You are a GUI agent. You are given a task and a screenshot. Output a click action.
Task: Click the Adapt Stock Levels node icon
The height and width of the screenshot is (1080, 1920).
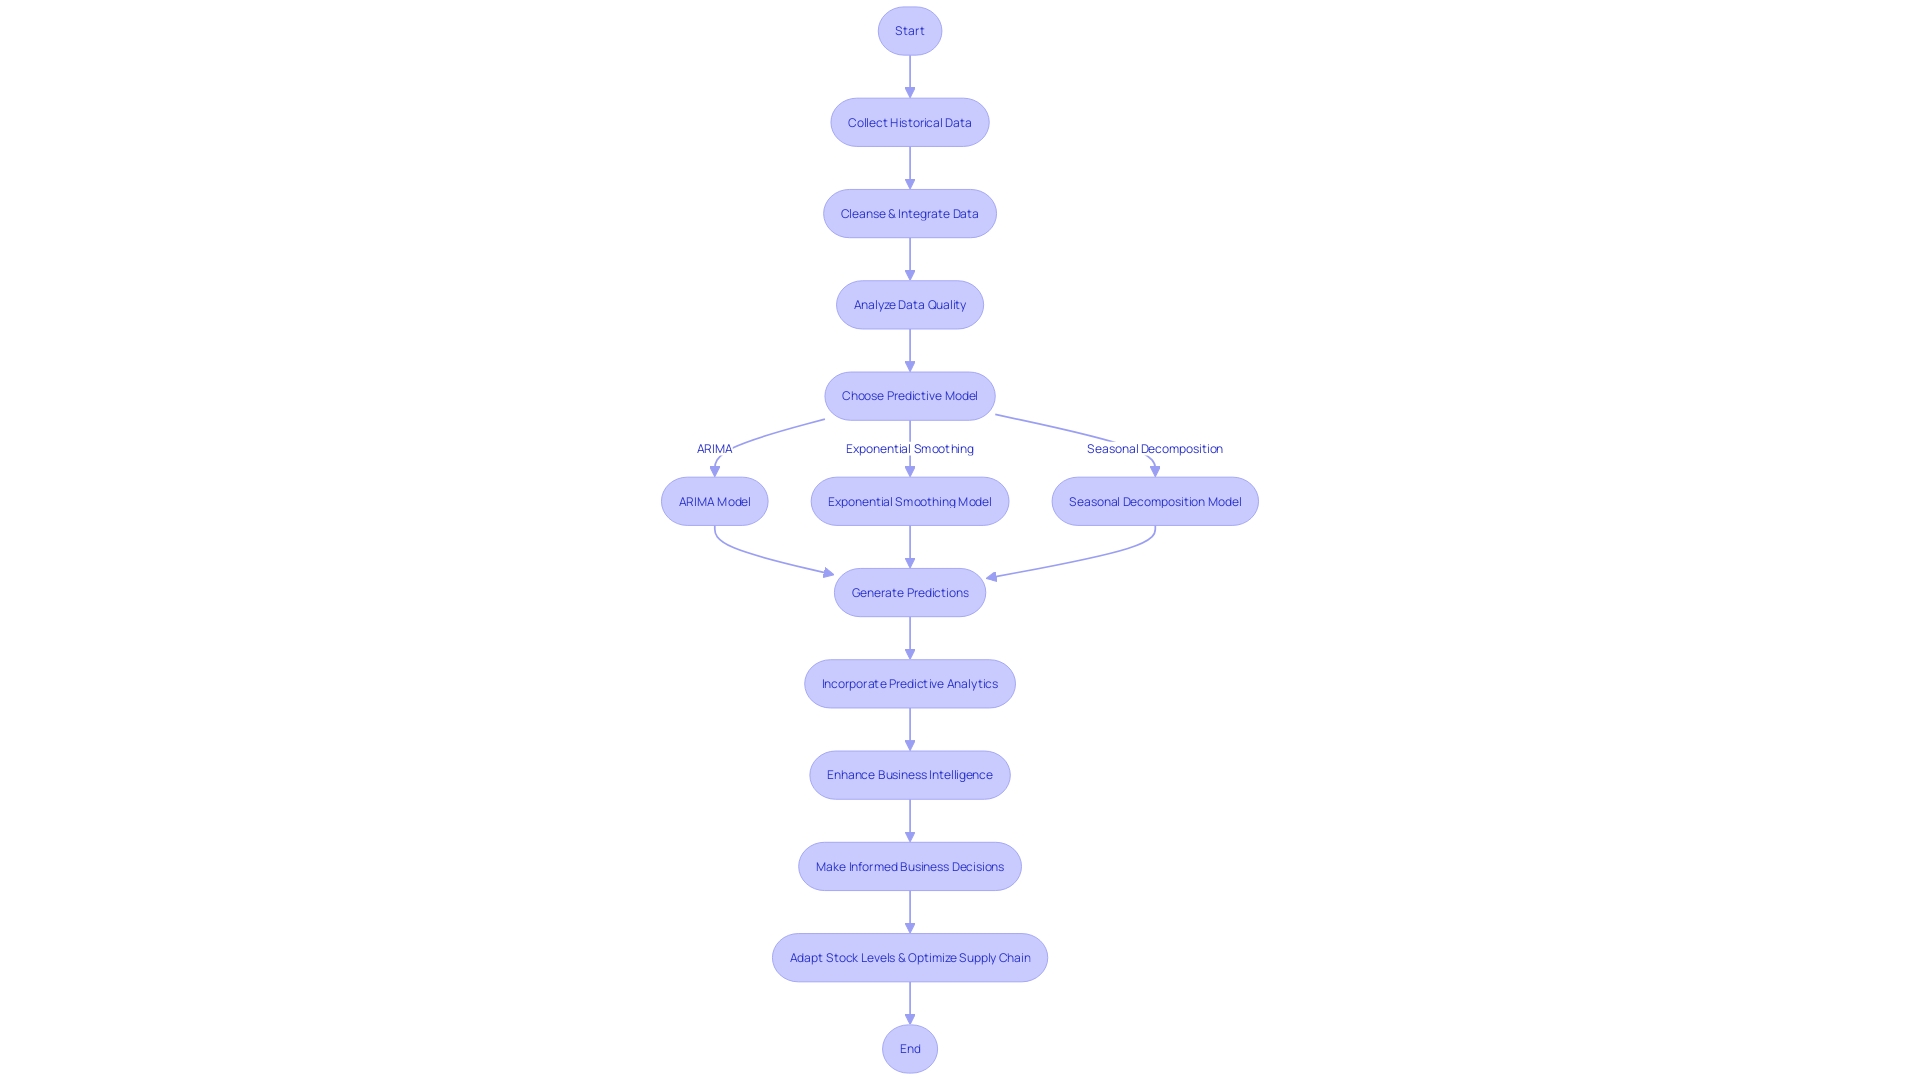(x=909, y=957)
